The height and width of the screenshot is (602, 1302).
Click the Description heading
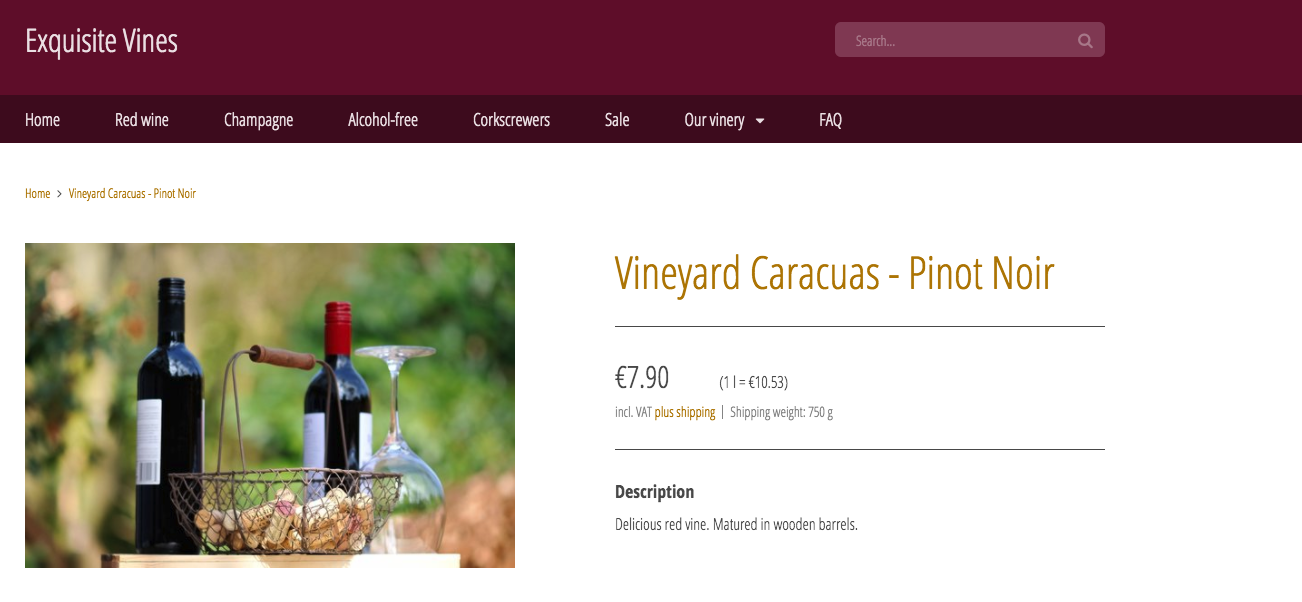654,492
